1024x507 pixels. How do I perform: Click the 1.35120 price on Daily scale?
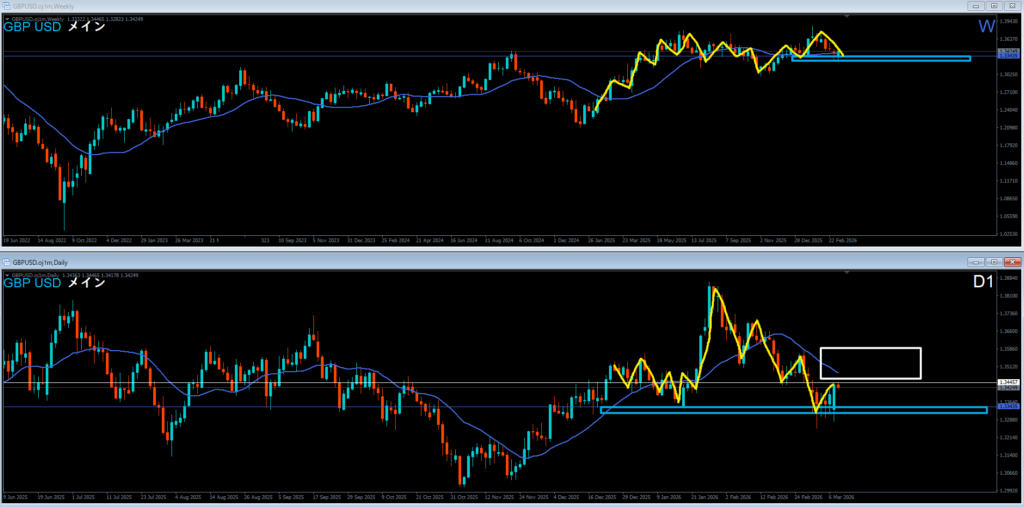pyautogui.click(x=1009, y=367)
